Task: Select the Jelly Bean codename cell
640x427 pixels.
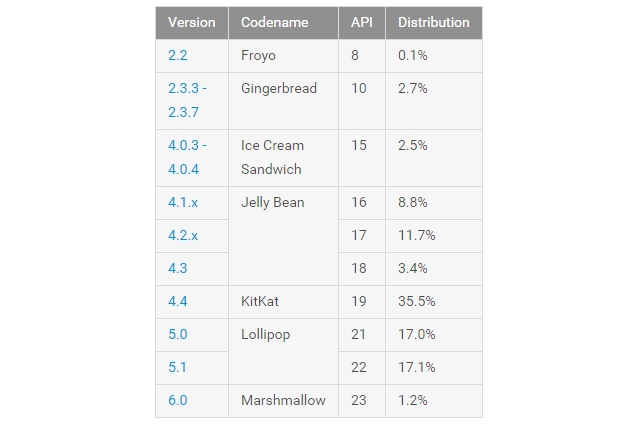Action: click(x=283, y=236)
